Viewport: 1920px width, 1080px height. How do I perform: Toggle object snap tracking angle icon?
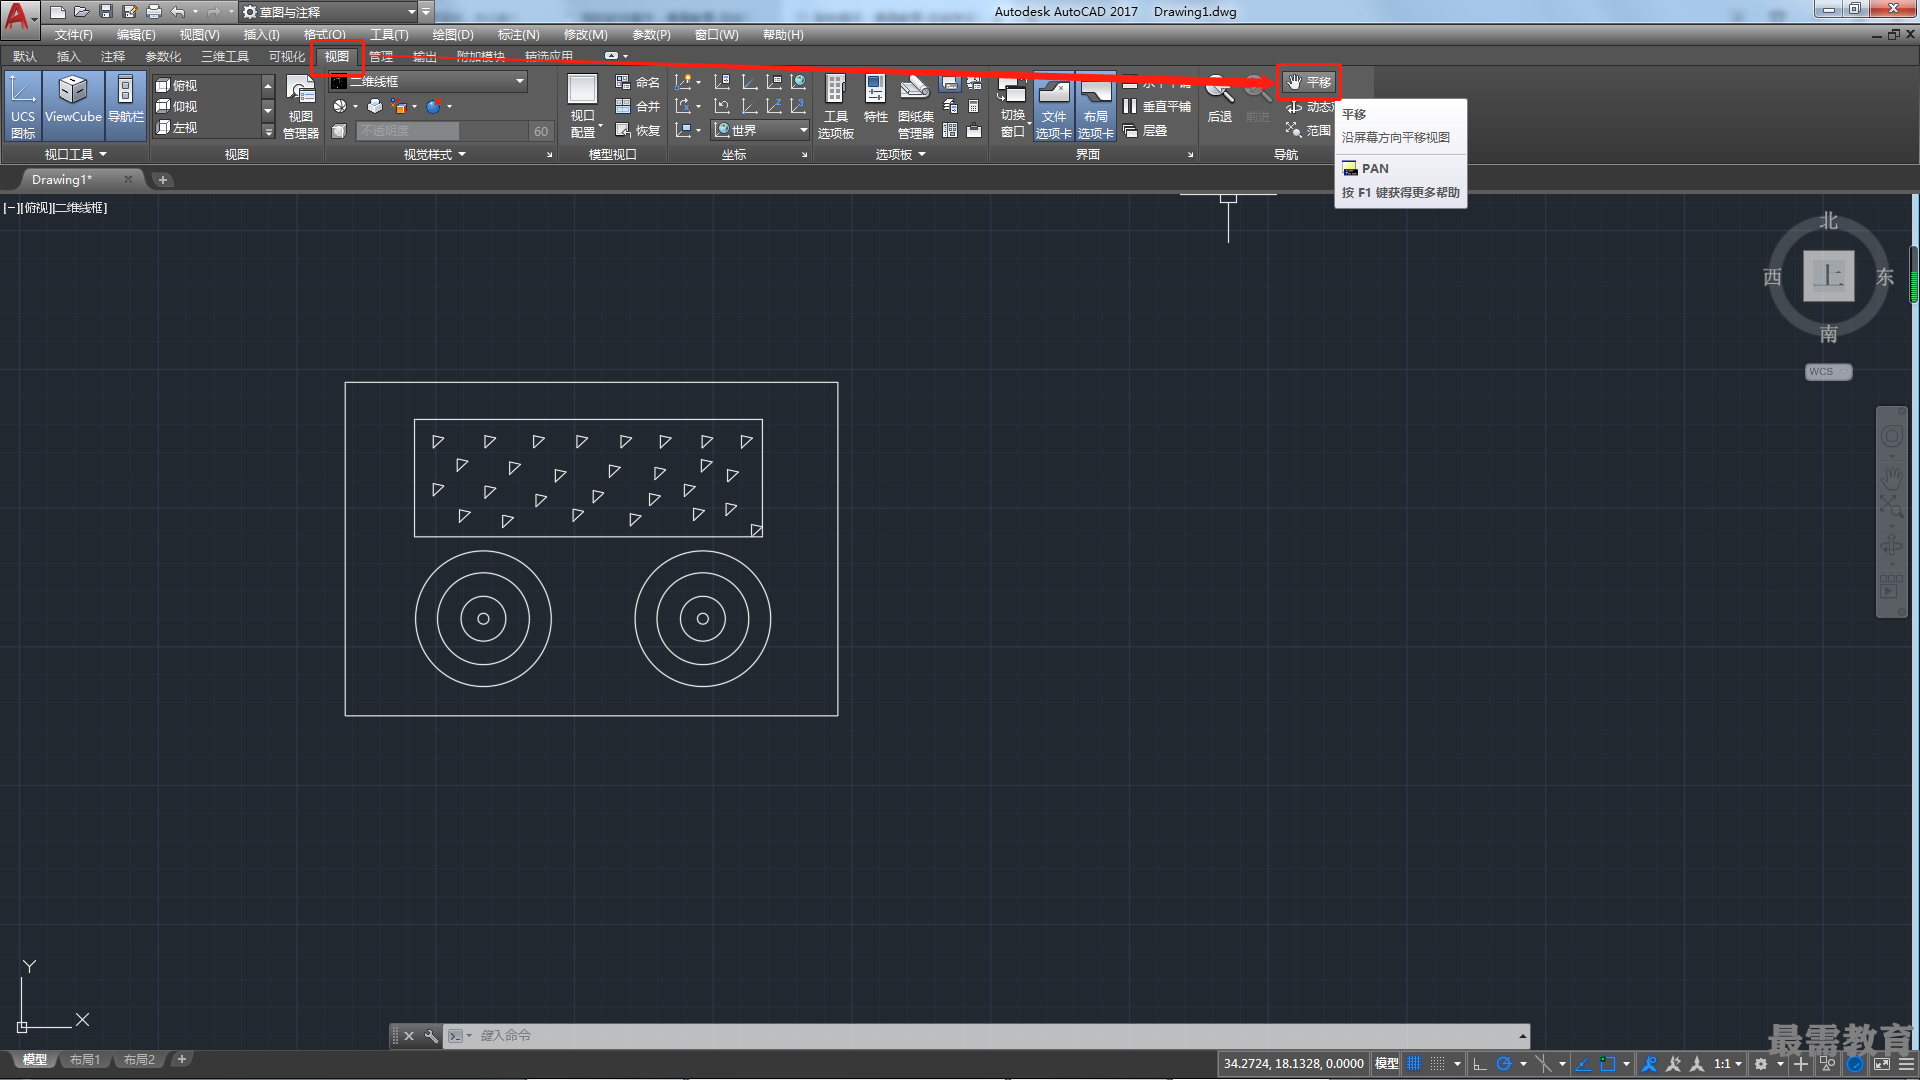click(1583, 1064)
